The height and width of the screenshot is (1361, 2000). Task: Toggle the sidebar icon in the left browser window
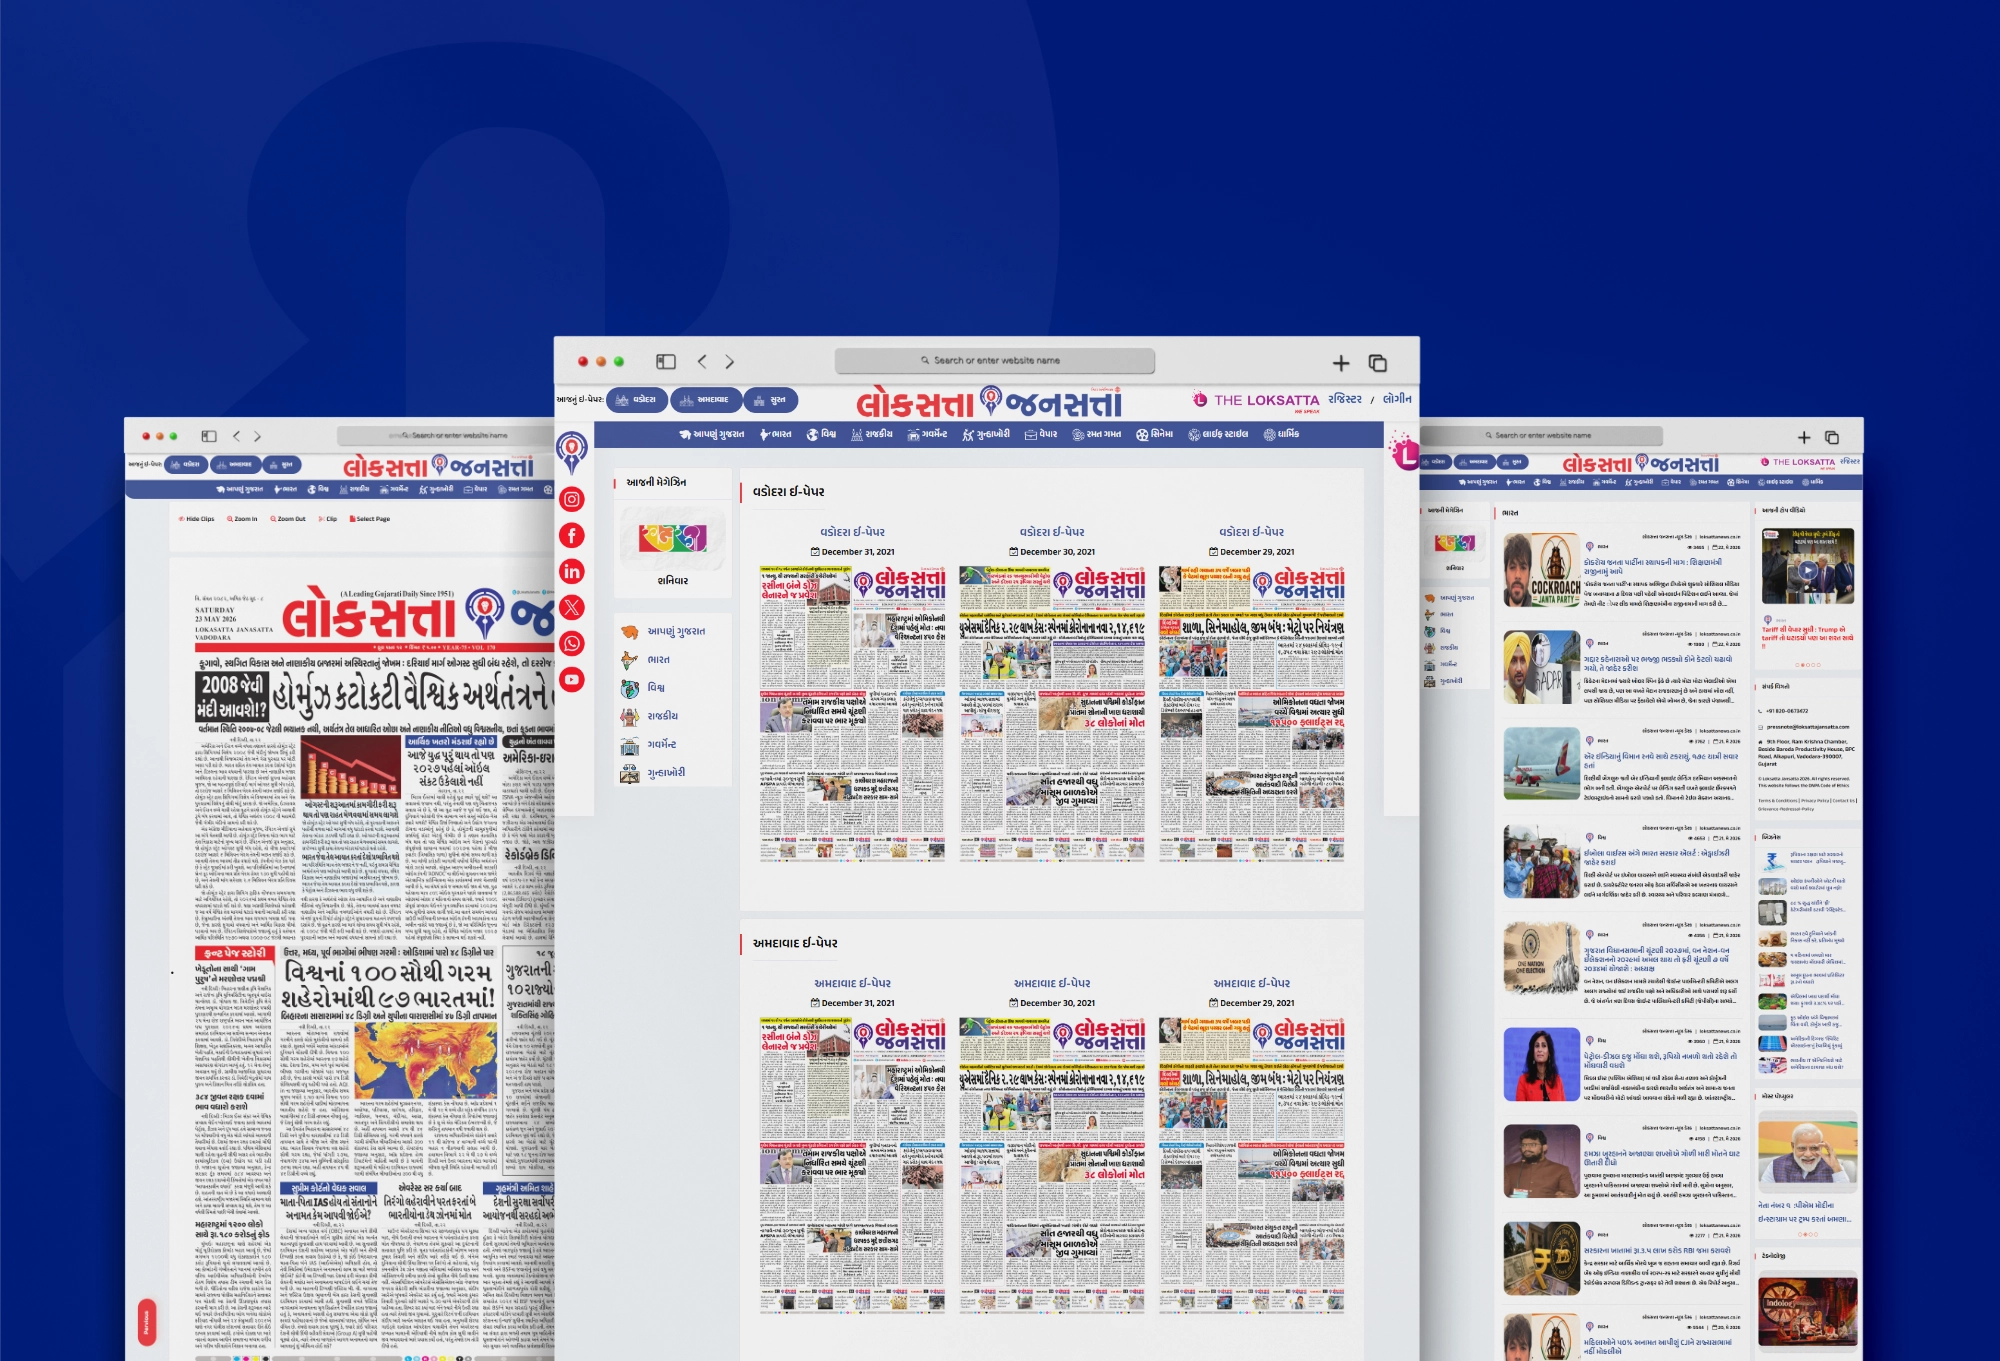[x=209, y=436]
